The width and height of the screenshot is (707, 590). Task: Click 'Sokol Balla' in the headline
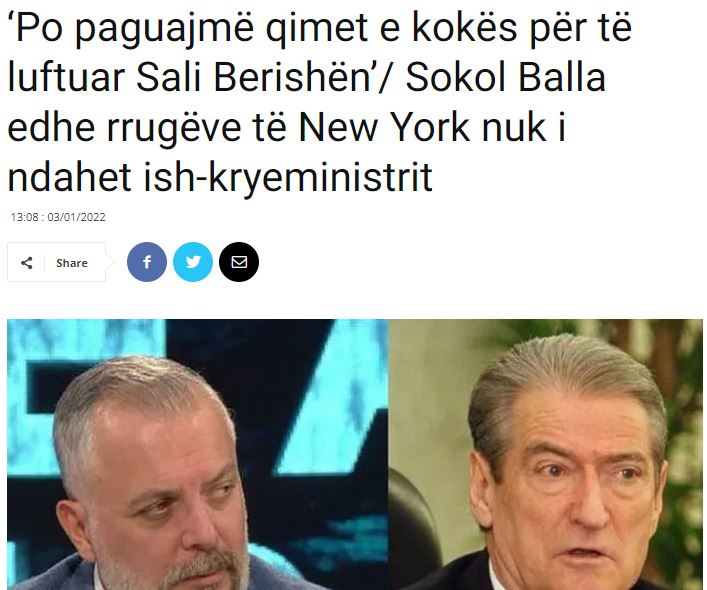[505, 77]
